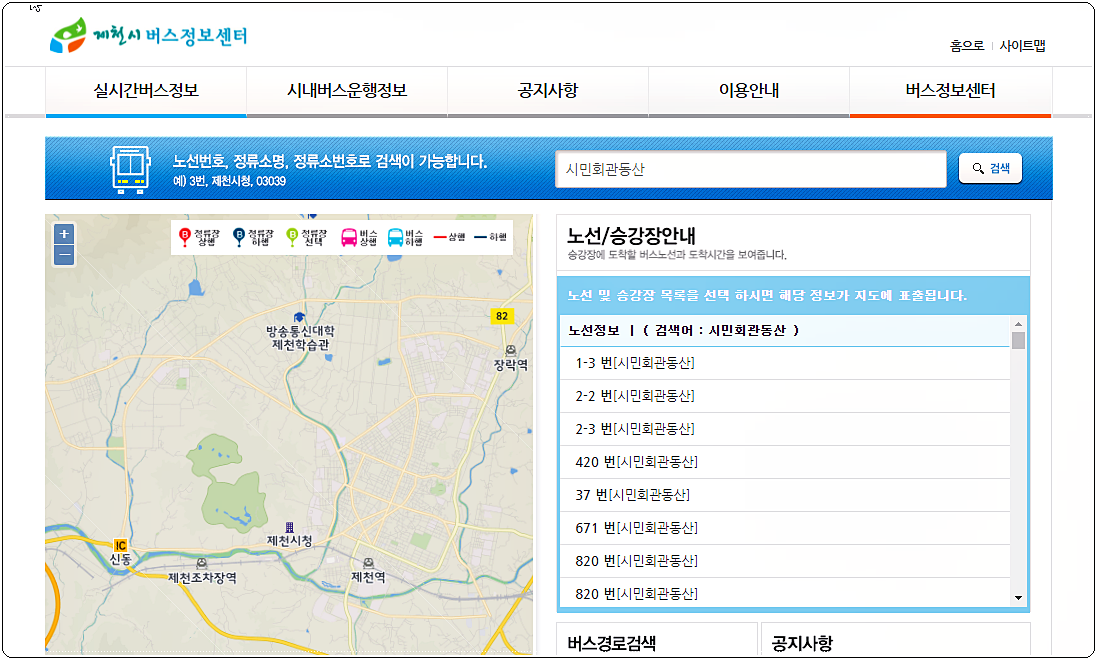Go to 홈으로 link
The width and height of the screenshot is (1097, 660).
click(966, 46)
